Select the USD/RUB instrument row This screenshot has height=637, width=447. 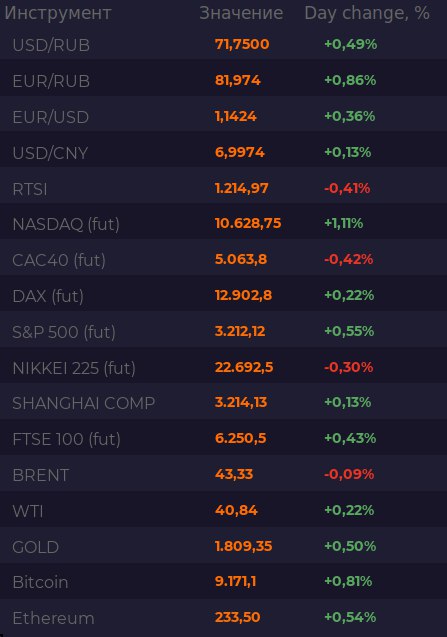tap(224, 44)
